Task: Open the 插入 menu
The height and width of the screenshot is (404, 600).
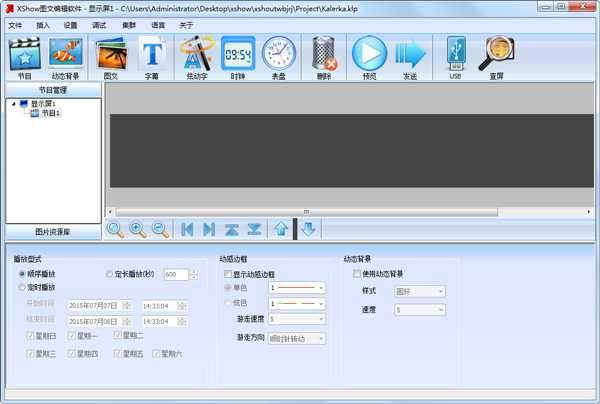Action: 43,25
